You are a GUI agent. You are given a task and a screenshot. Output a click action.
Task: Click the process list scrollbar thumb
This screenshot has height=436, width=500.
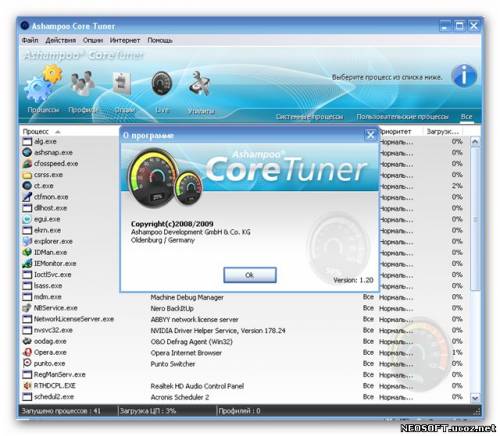pos(475,219)
